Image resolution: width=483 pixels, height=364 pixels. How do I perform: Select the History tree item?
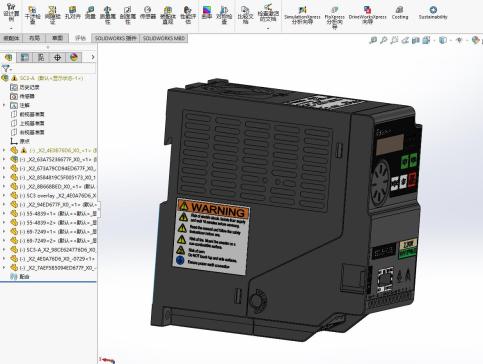[x=29, y=87]
